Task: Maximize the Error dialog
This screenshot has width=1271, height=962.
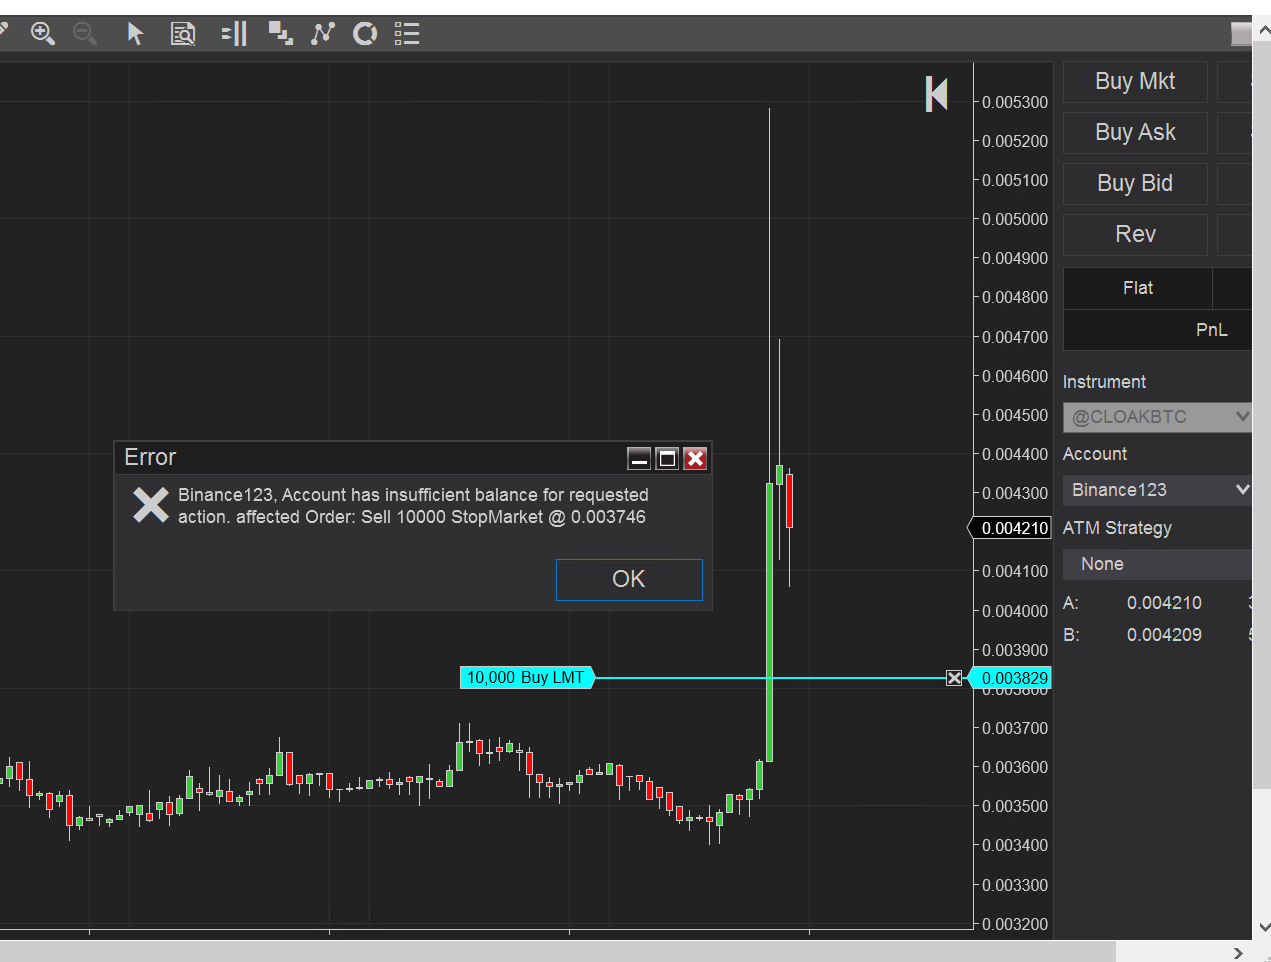Action: (667, 458)
